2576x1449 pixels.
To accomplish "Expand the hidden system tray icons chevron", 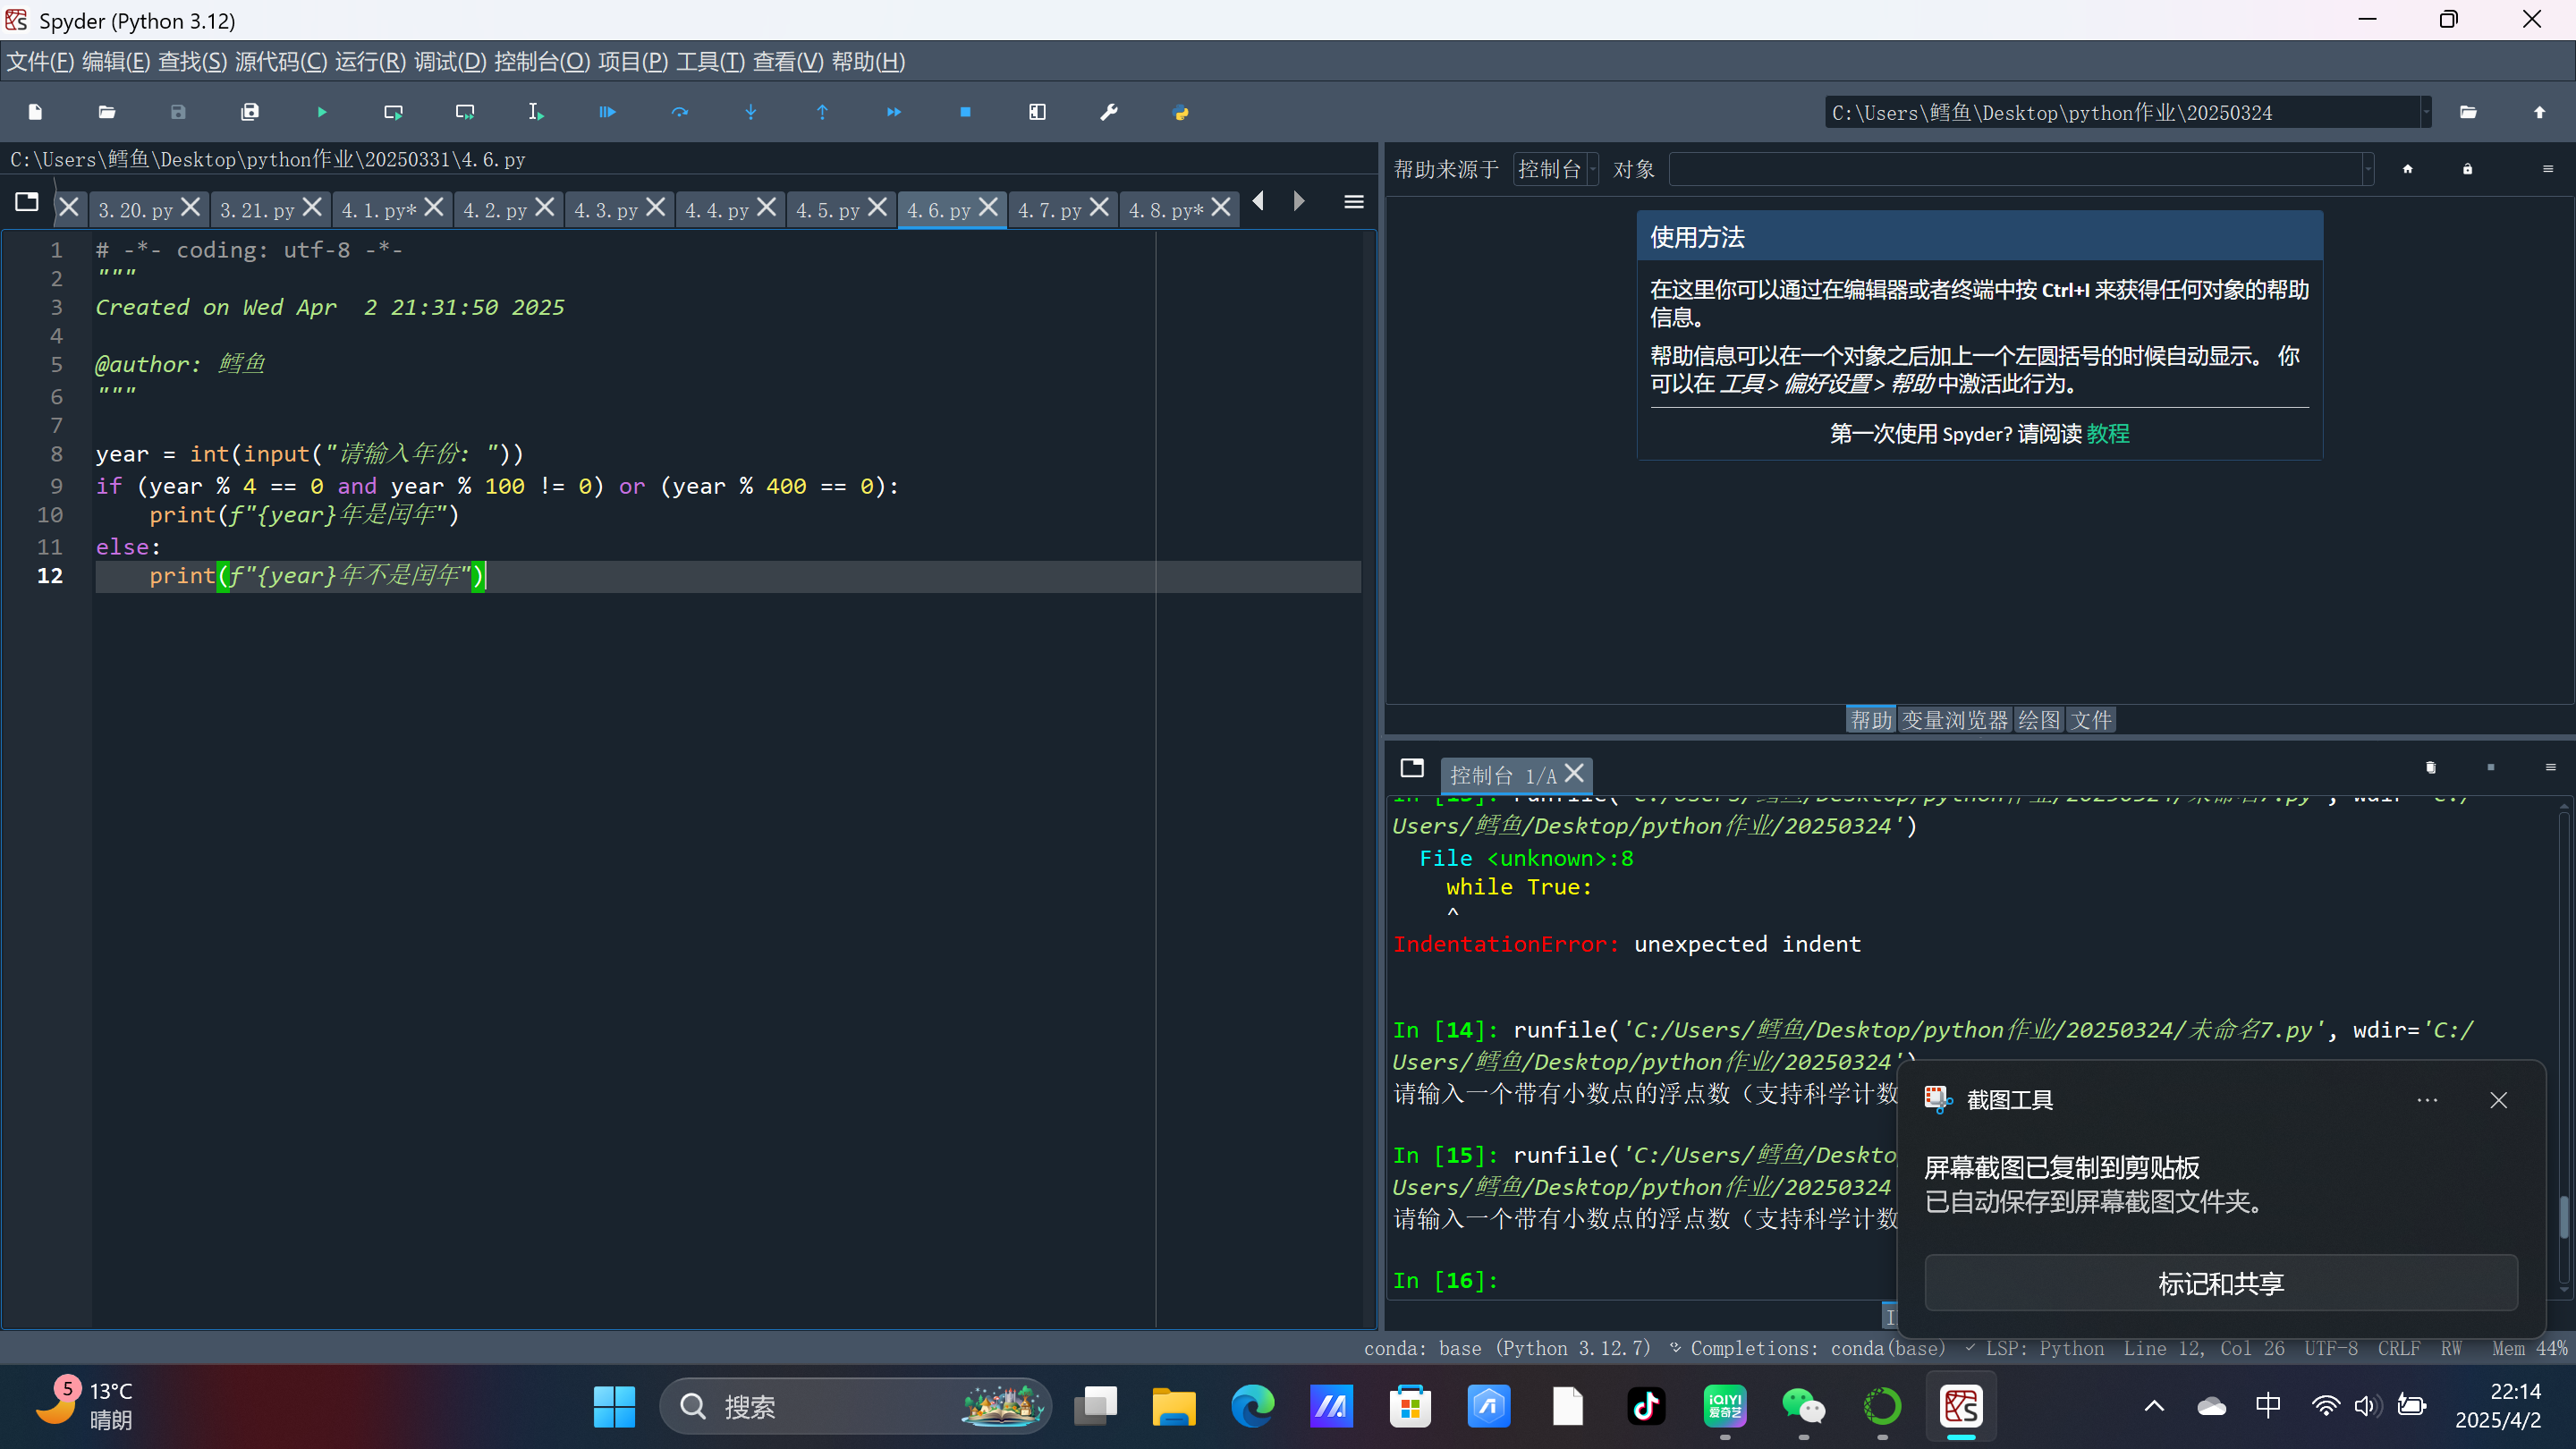I will point(2154,1406).
